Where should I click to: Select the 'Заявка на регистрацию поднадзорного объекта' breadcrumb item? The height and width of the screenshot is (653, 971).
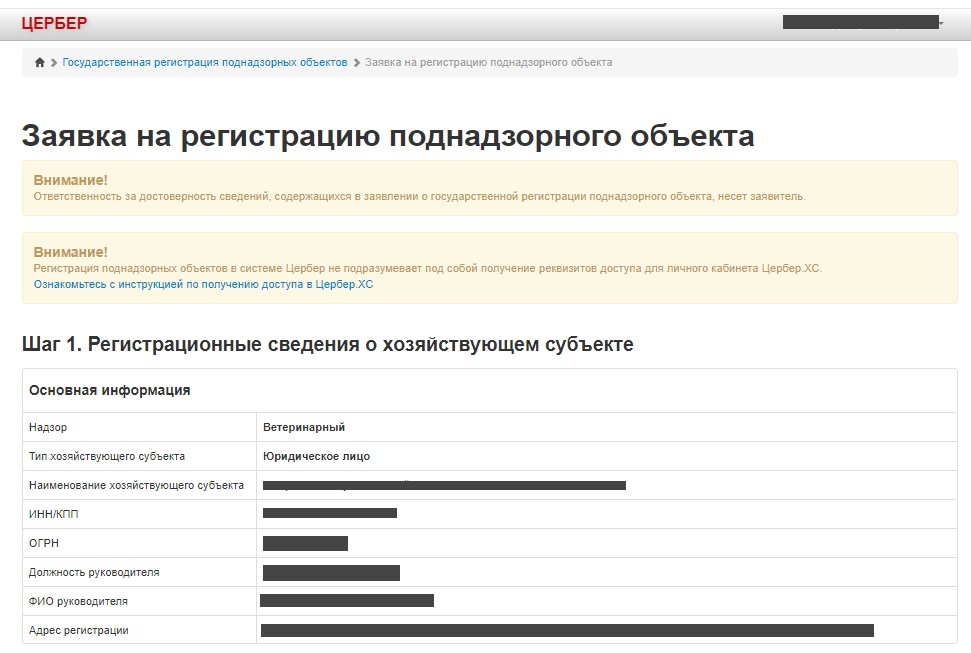488,62
